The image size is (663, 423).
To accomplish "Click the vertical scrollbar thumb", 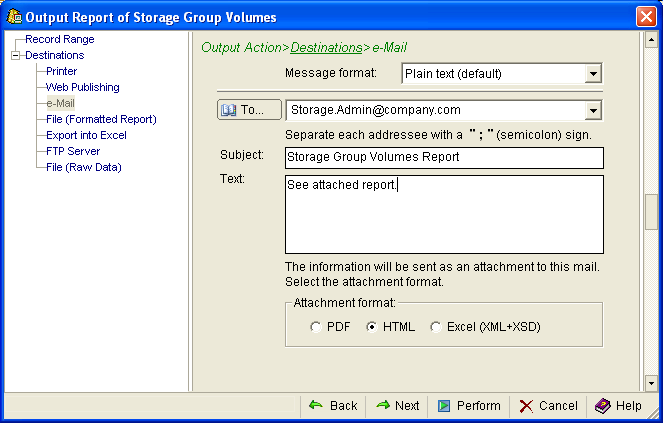I will [651, 212].
